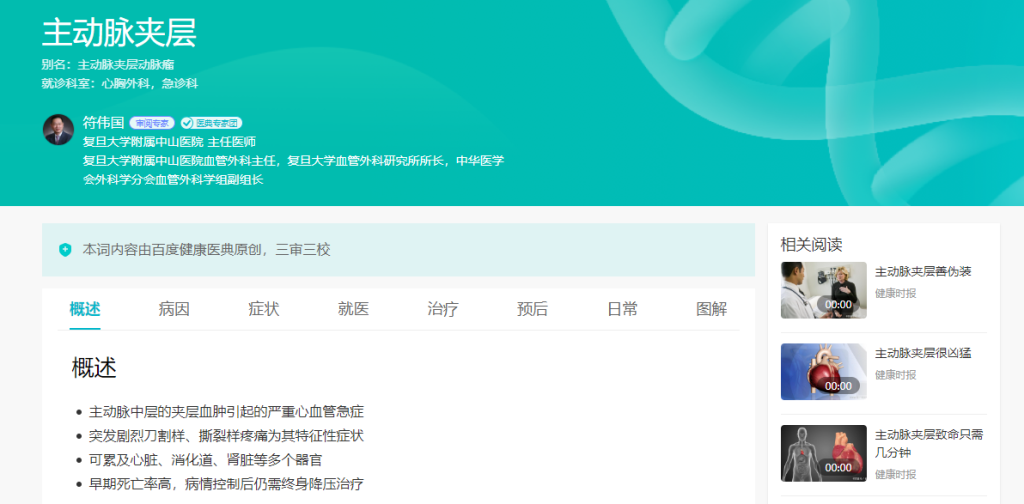Image resolution: width=1024 pixels, height=504 pixels.
Task: Click the 概述 section heading
Action: [x=94, y=368]
